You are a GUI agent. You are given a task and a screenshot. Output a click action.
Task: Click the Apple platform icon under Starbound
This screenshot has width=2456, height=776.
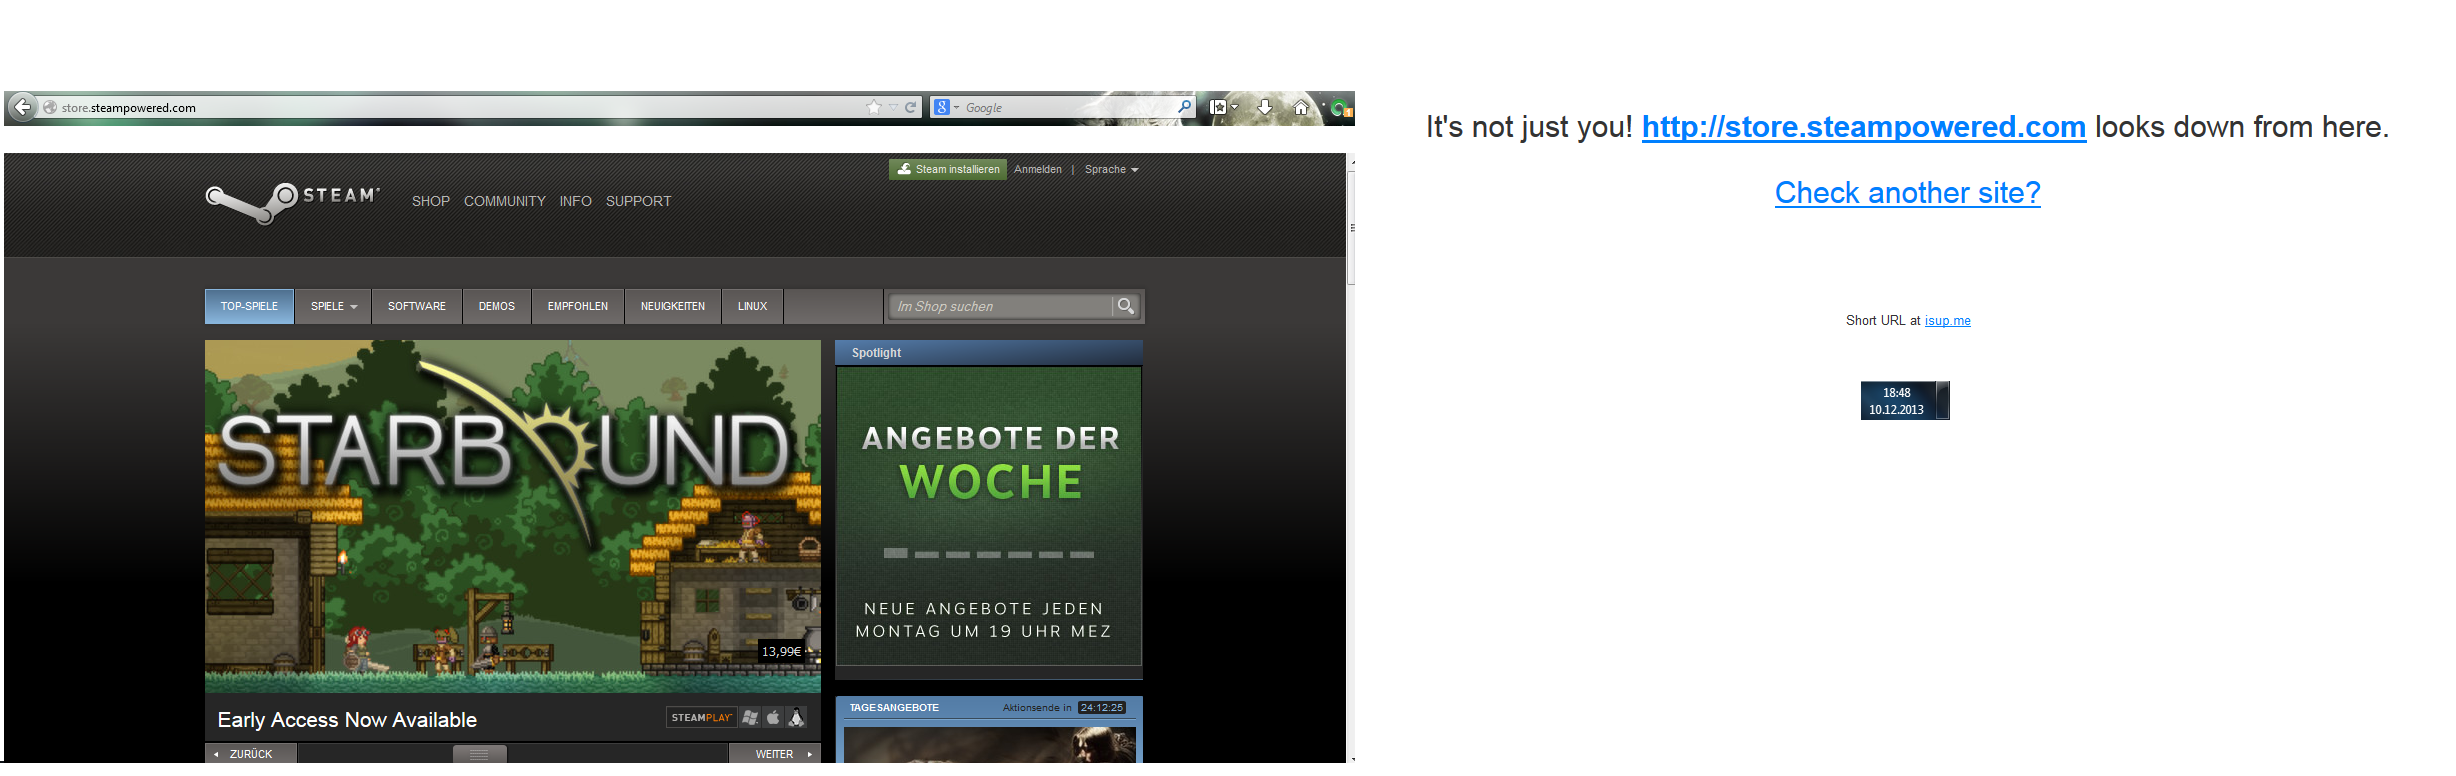[773, 717]
